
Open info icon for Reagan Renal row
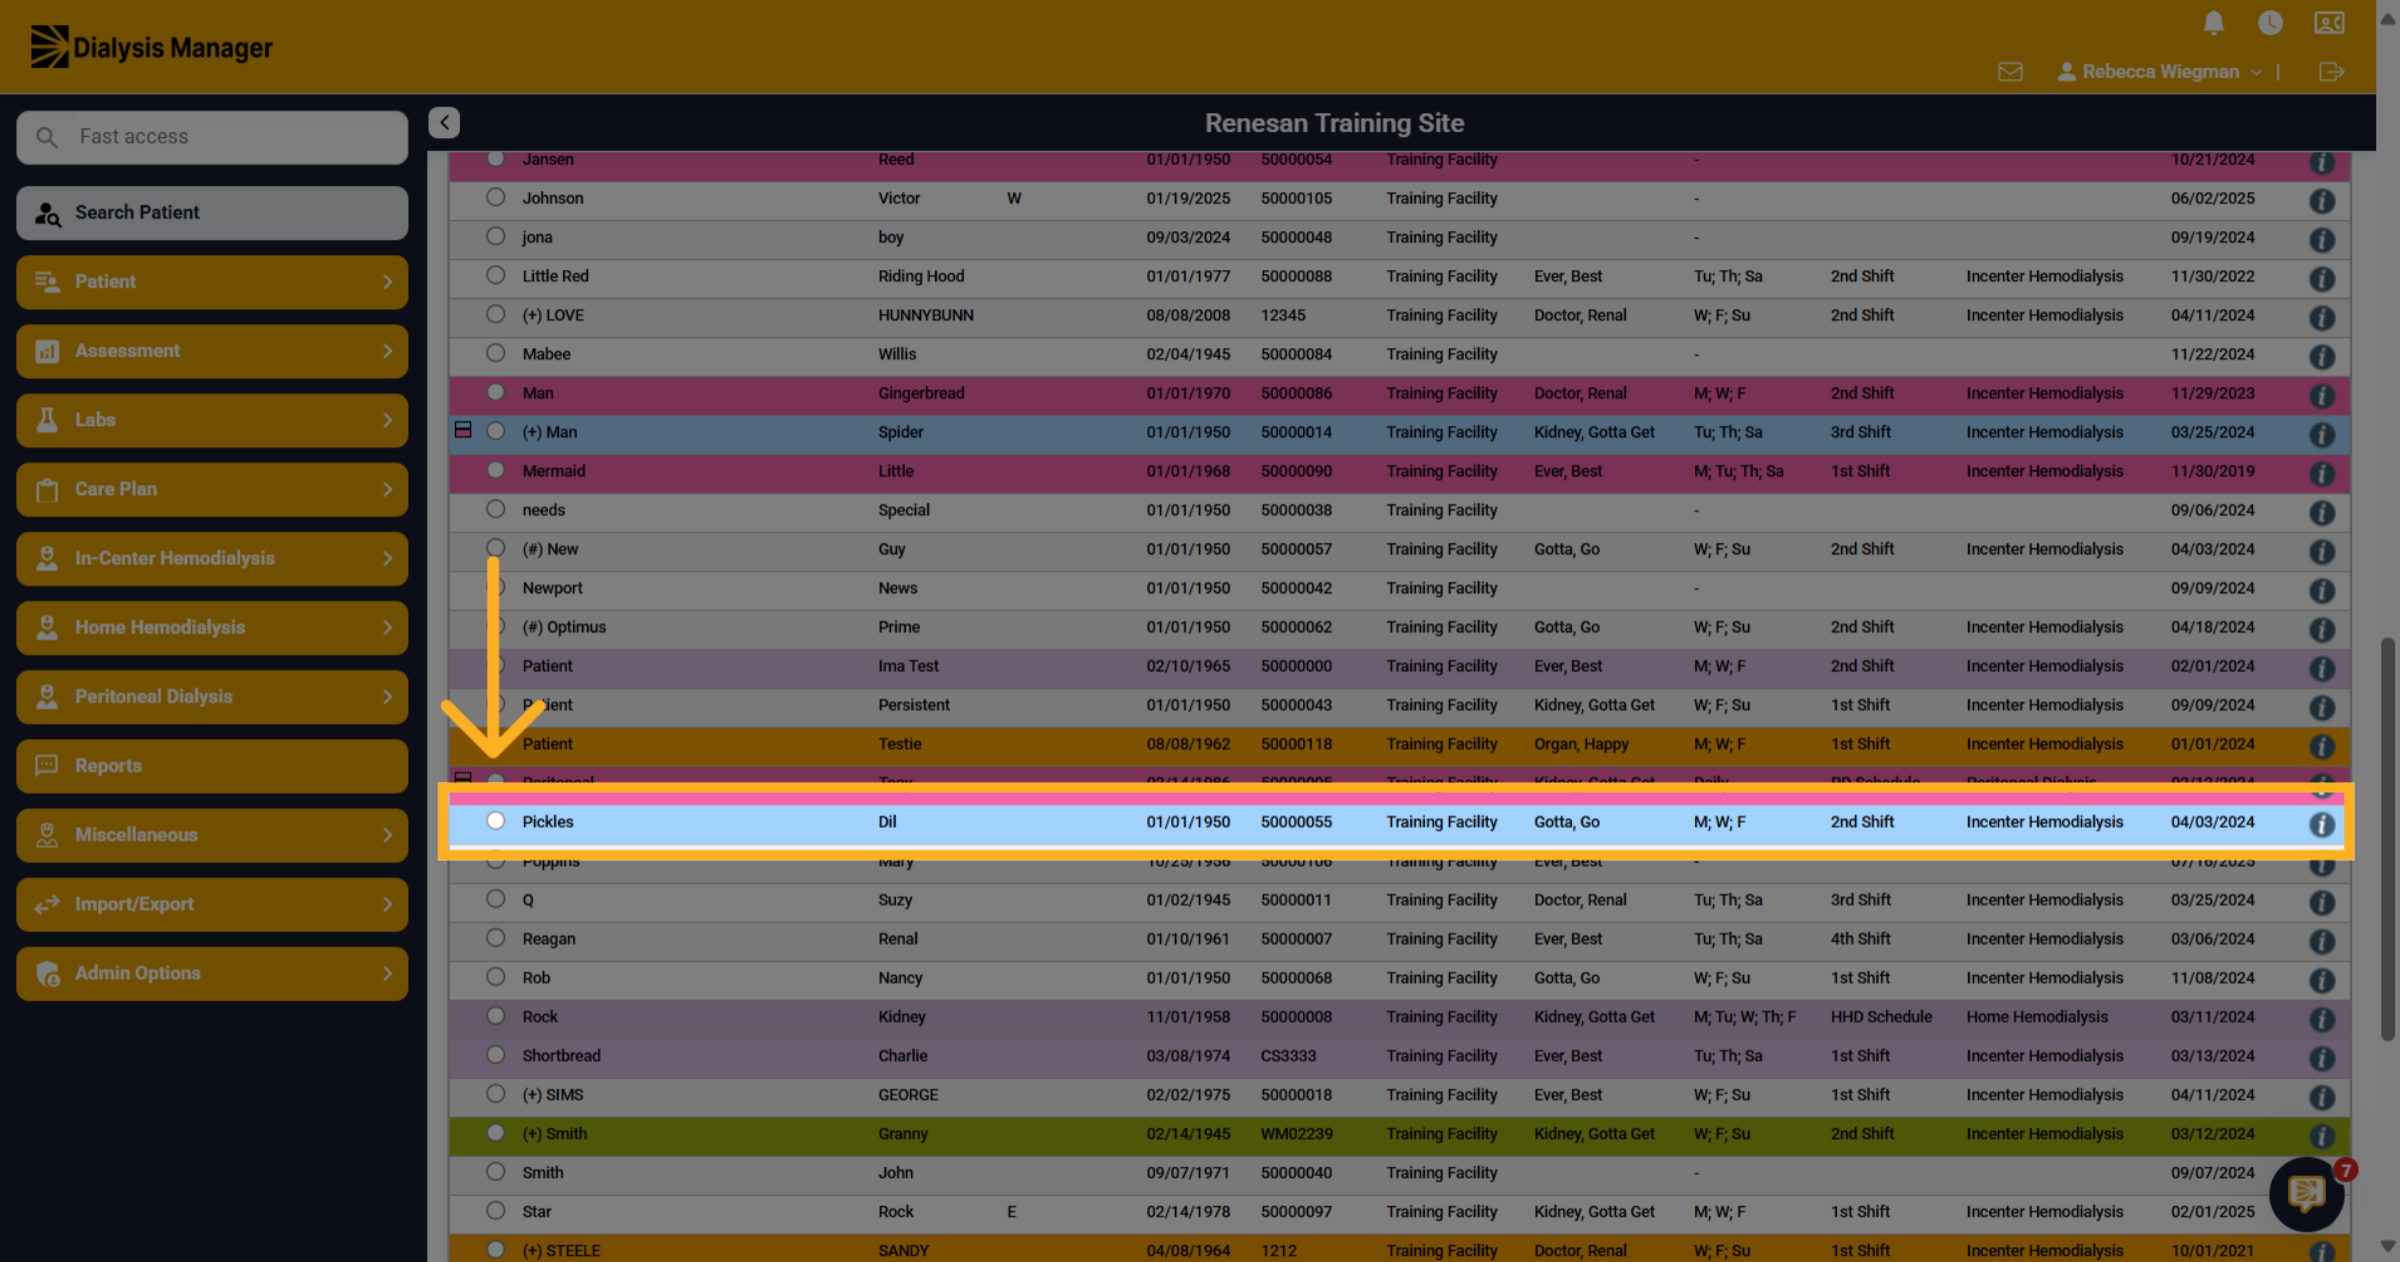[x=2322, y=941]
